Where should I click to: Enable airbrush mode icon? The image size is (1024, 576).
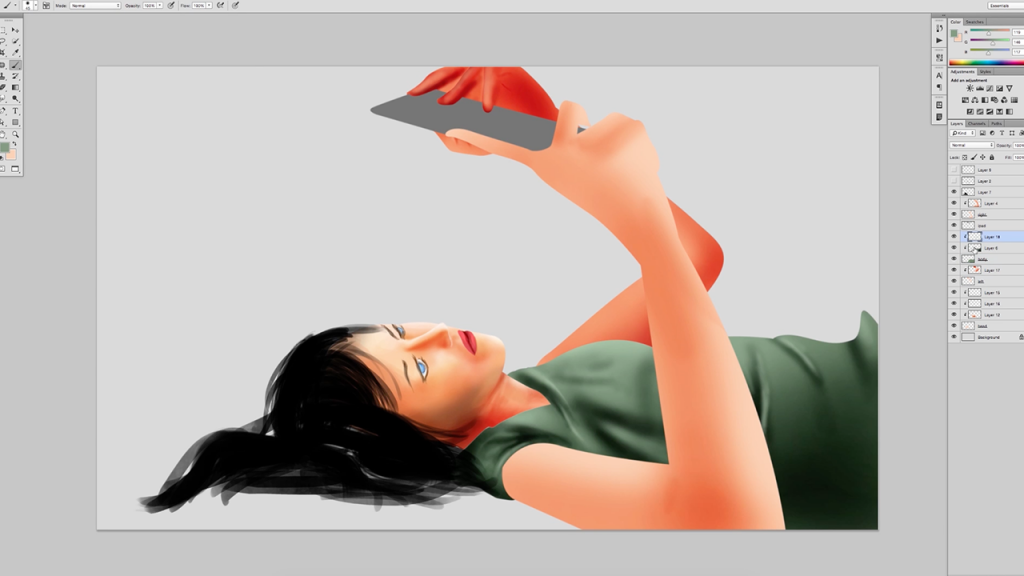coord(220,5)
